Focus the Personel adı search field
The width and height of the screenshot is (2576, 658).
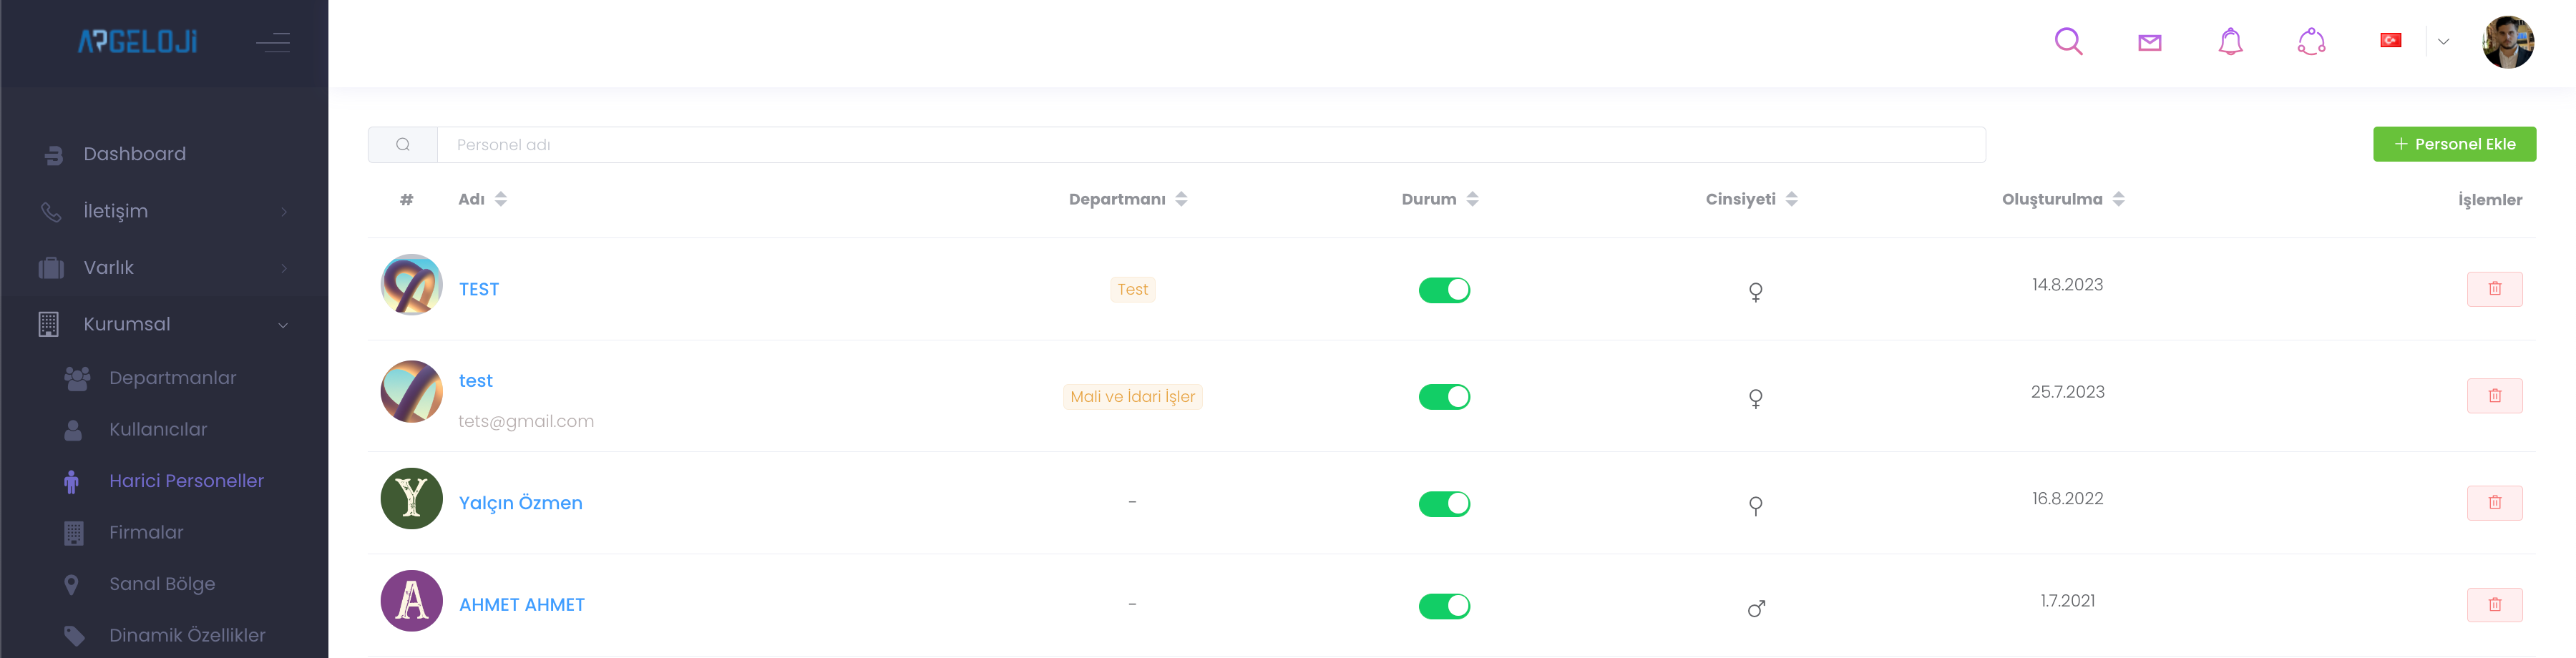(1210, 145)
